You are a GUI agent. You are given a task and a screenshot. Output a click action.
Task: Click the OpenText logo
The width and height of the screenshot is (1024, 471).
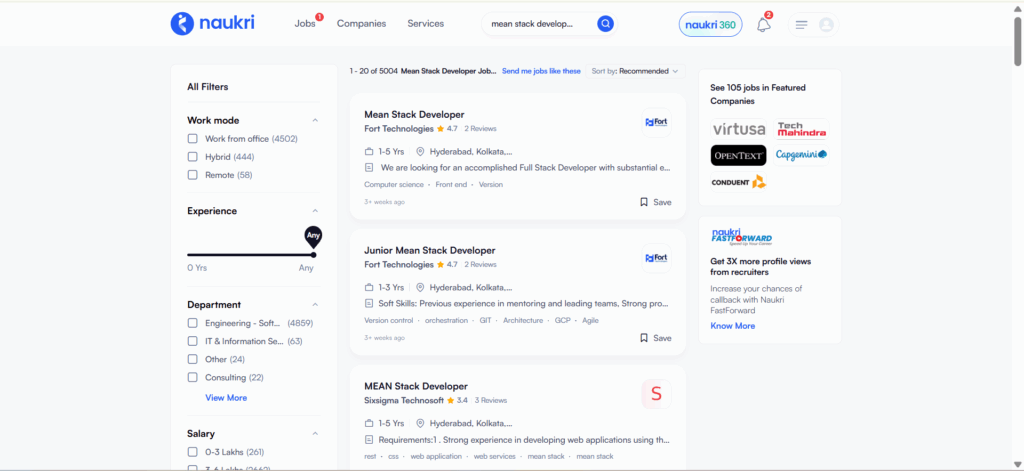click(x=739, y=155)
